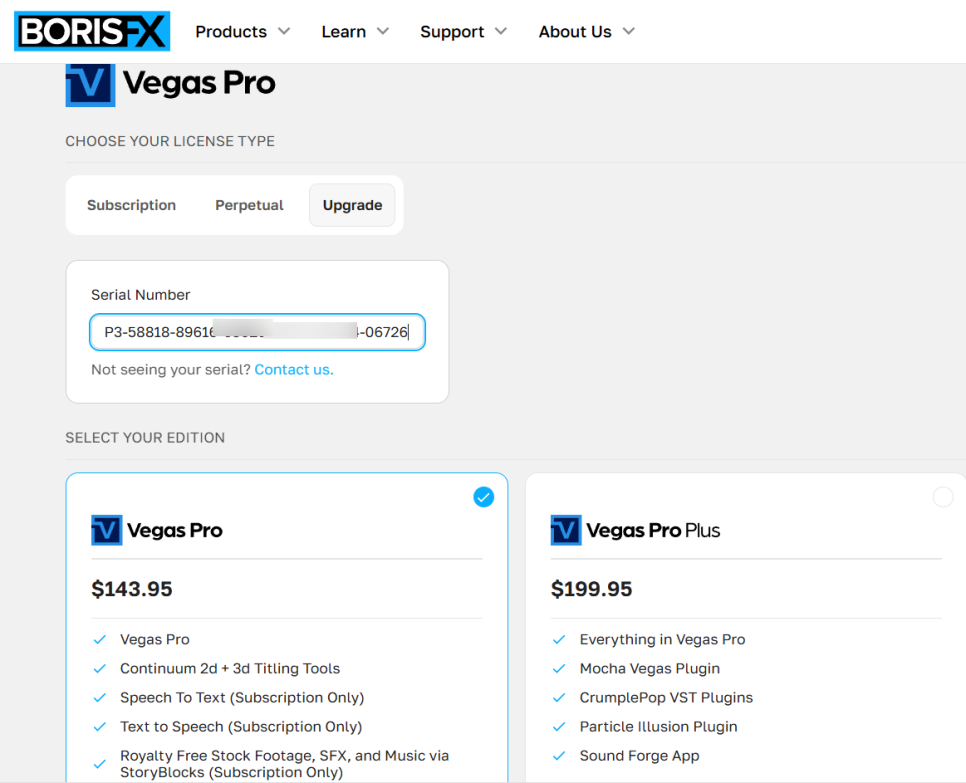This screenshot has width=966, height=783.
Task: Expand the About Us menu chevron
Action: (628, 31)
